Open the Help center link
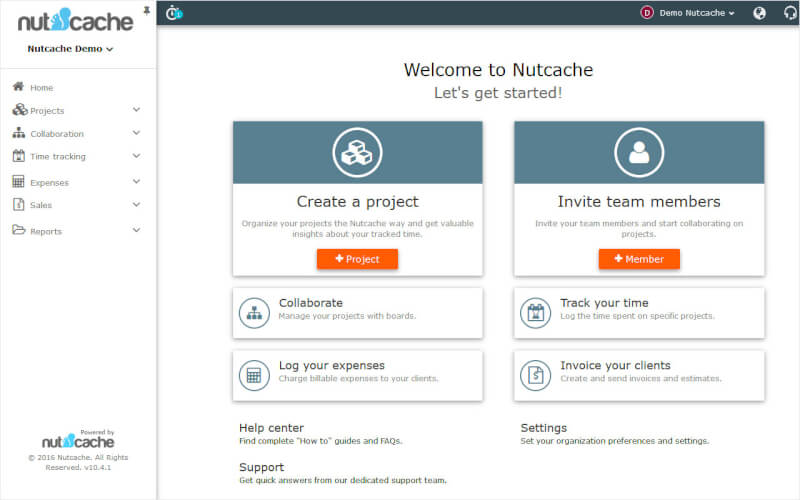The width and height of the screenshot is (800, 500). pos(271,428)
